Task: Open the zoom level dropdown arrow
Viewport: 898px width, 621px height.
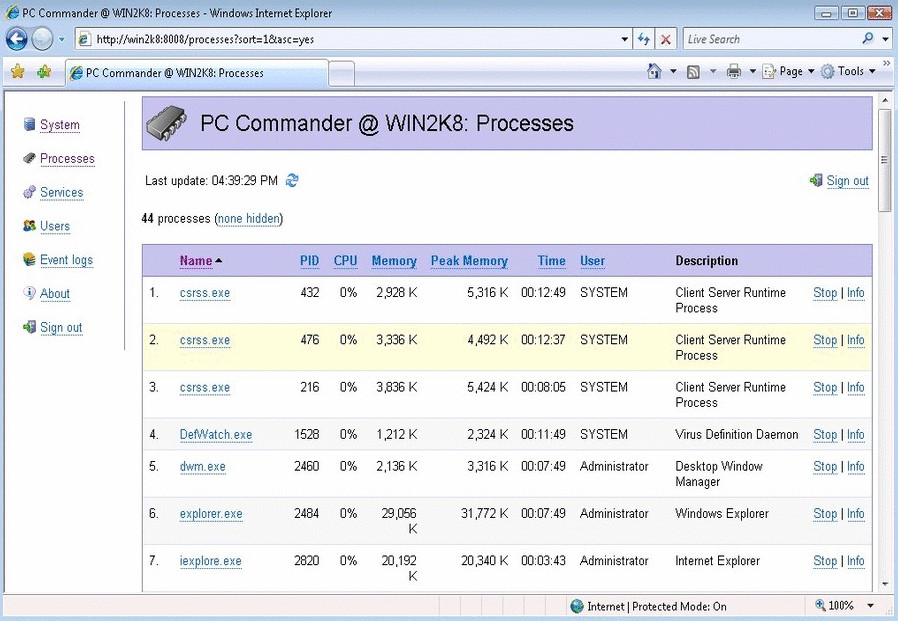Action: [x=871, y=606]
